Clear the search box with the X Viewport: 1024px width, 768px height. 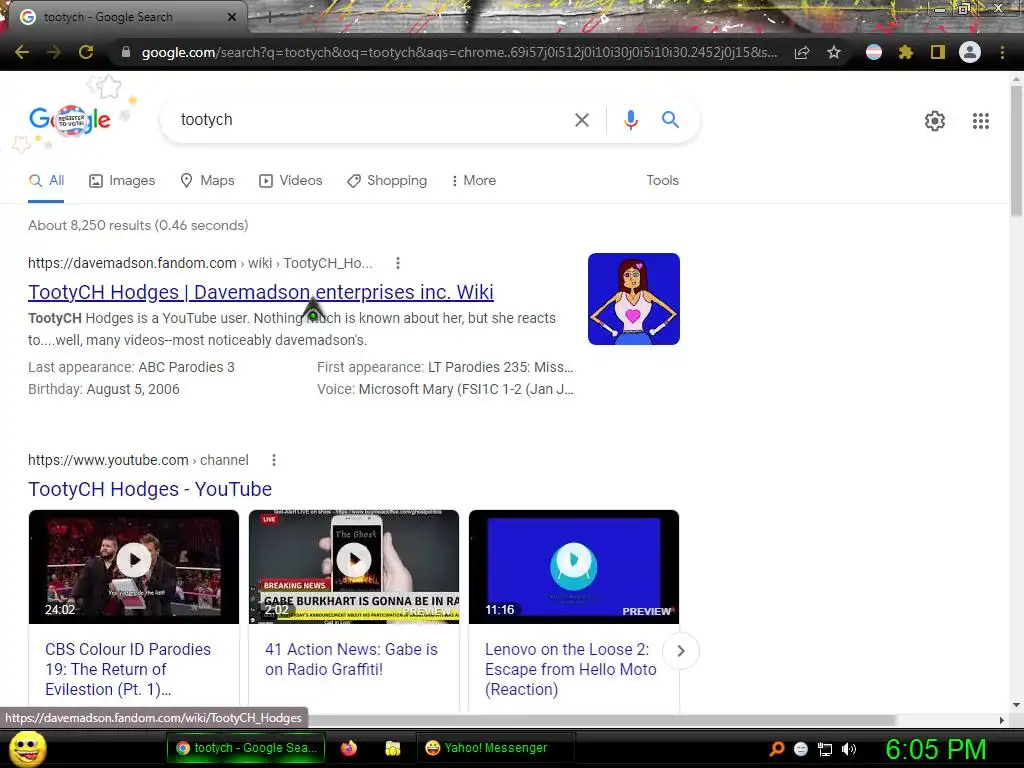(x=581, y=120)
